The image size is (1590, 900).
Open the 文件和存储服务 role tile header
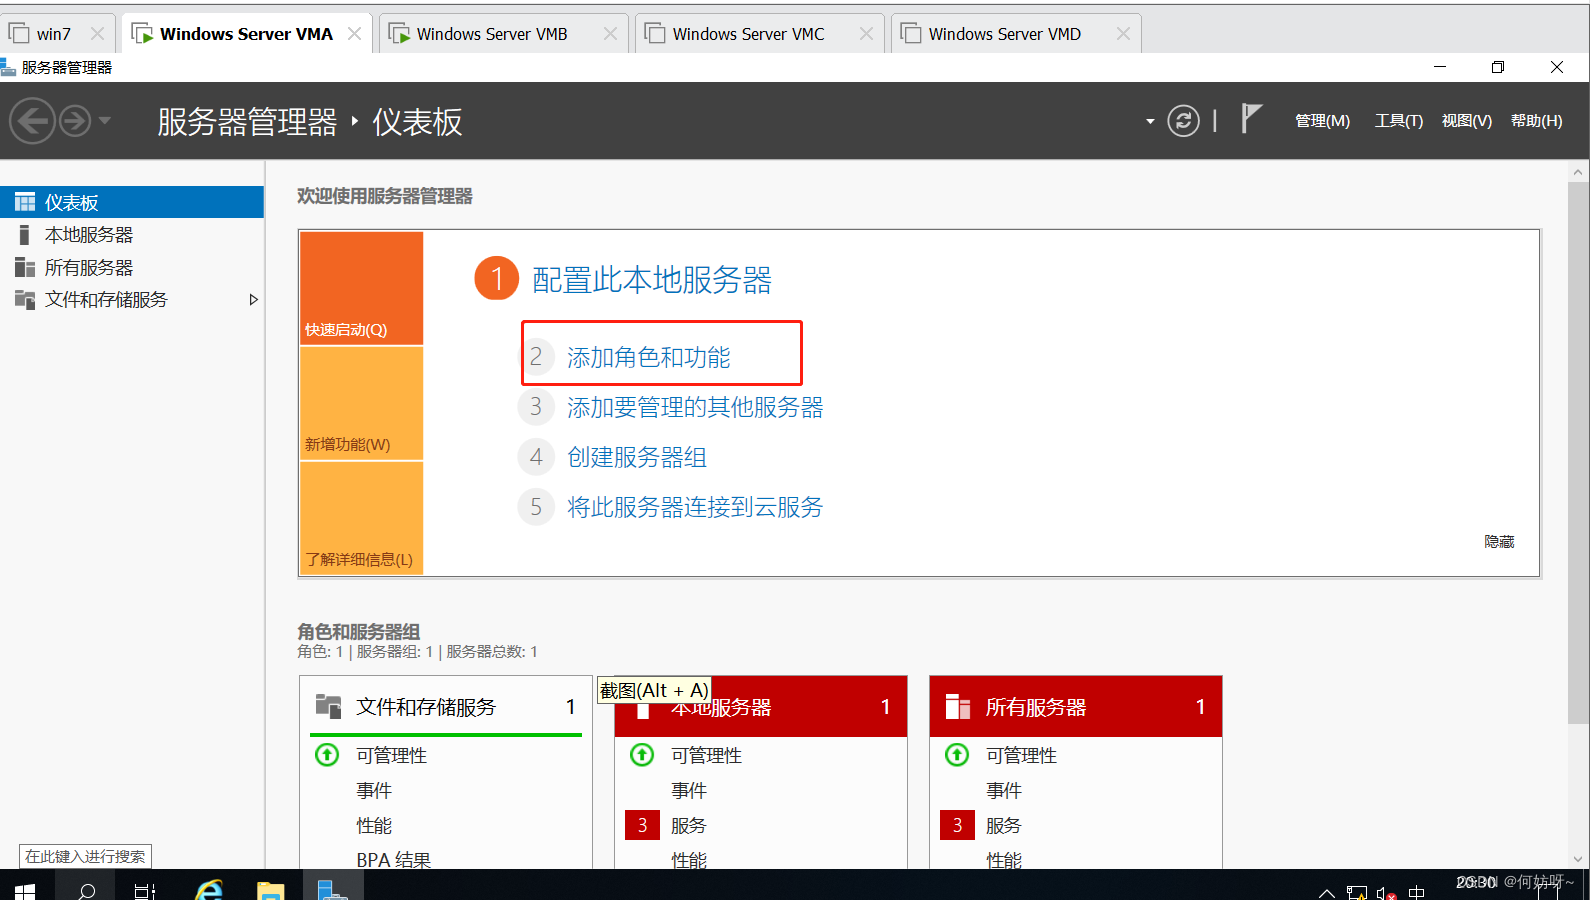pyautogui.click(x=446, y=707)
